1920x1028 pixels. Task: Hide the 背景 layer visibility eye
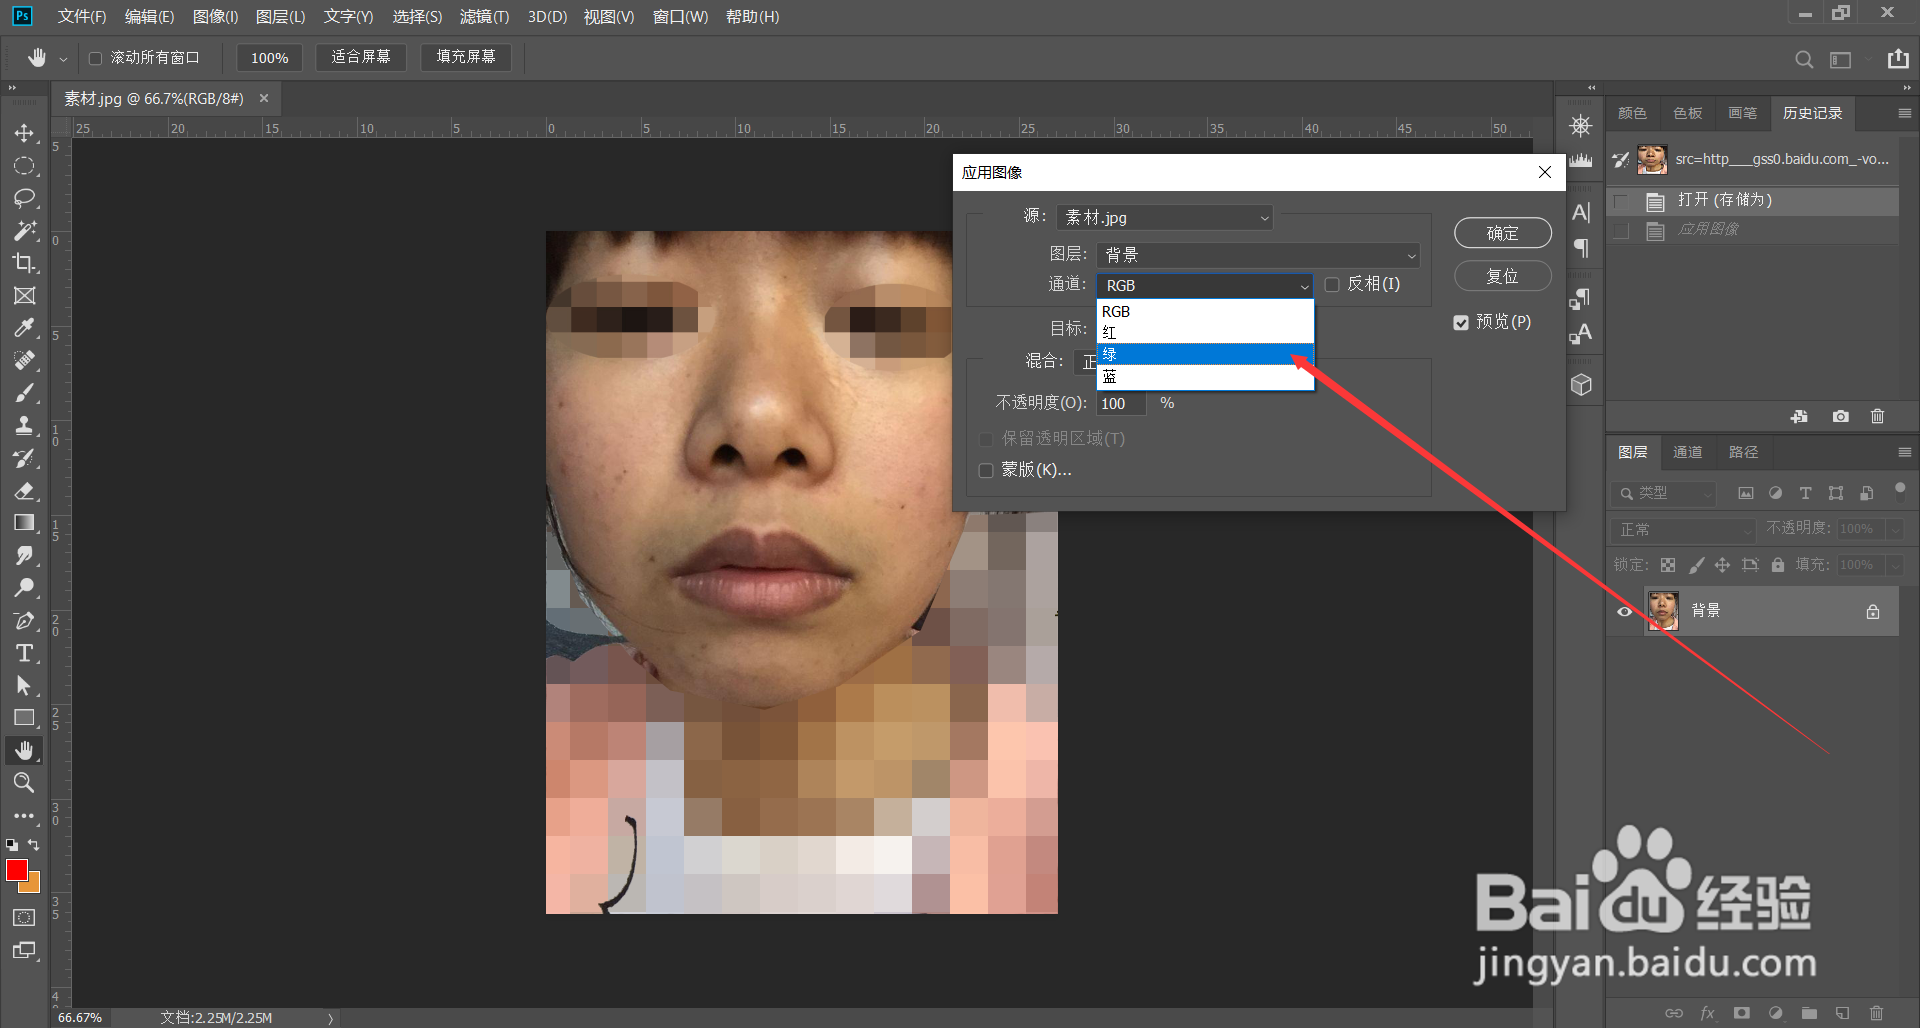click(x=1624, y=611)
